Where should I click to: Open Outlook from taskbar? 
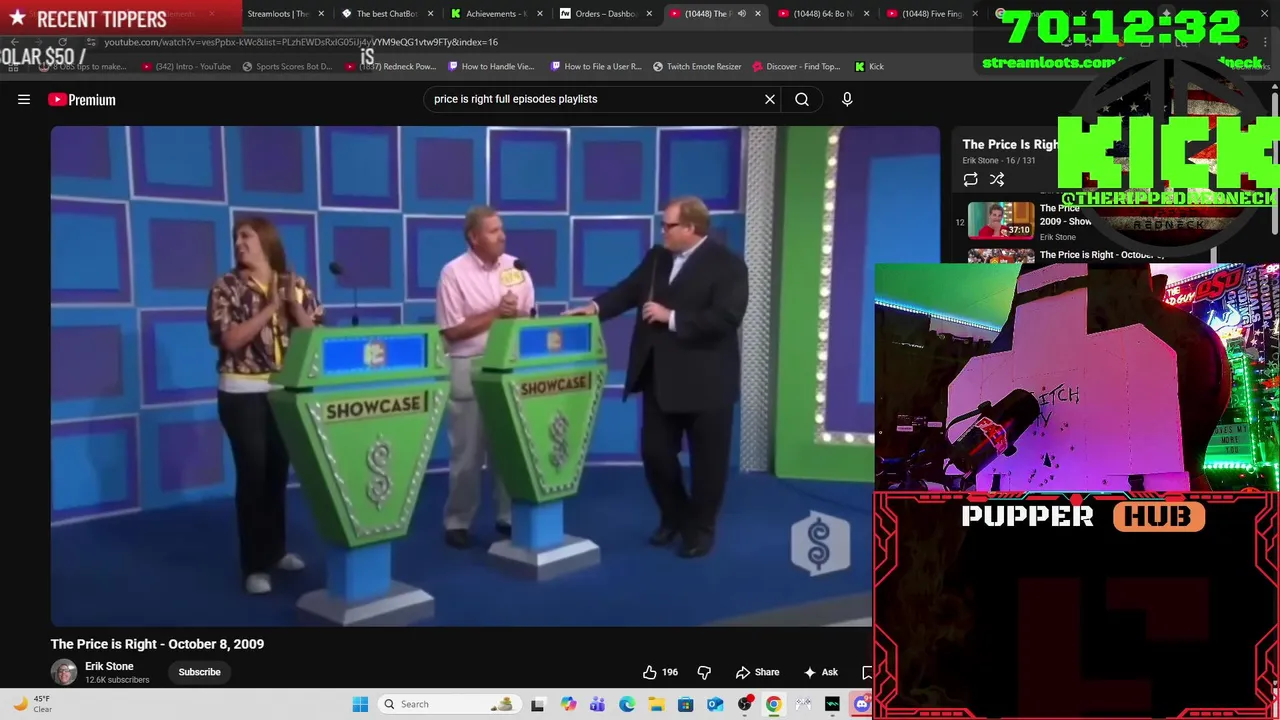(x=715, y=704)
